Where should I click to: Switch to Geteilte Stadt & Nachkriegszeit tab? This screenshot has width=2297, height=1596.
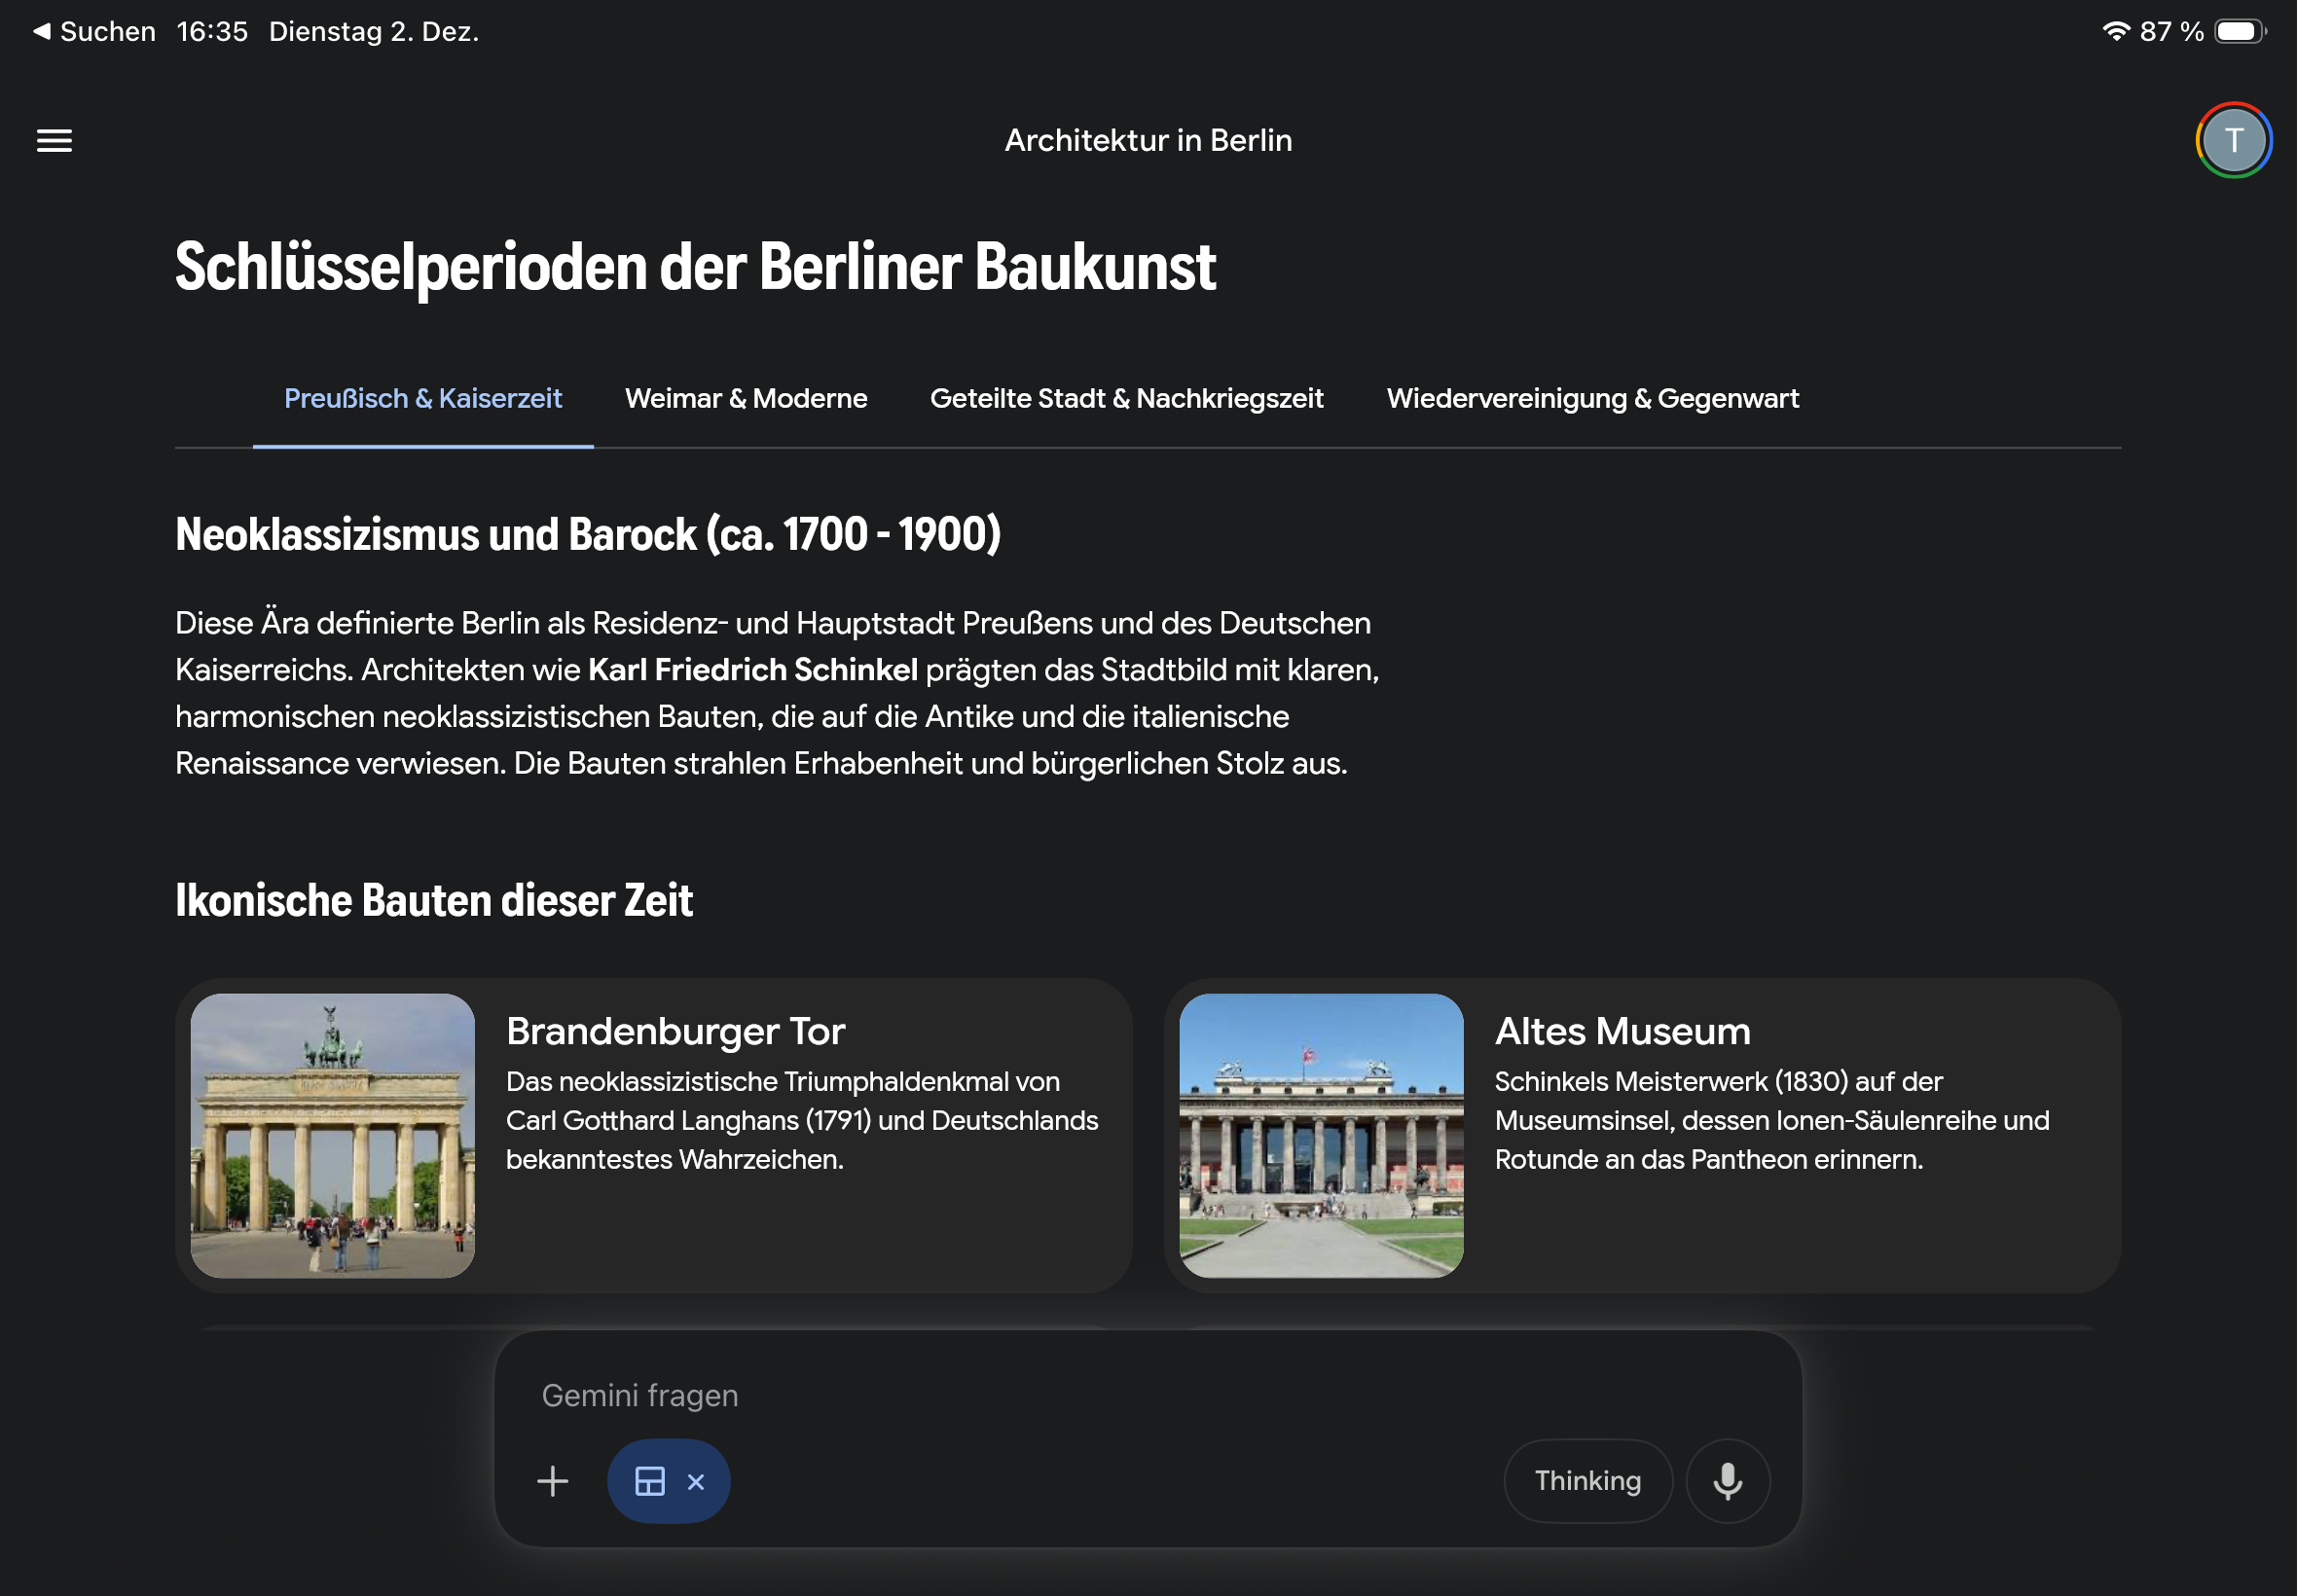click(x=1126, y=398)
